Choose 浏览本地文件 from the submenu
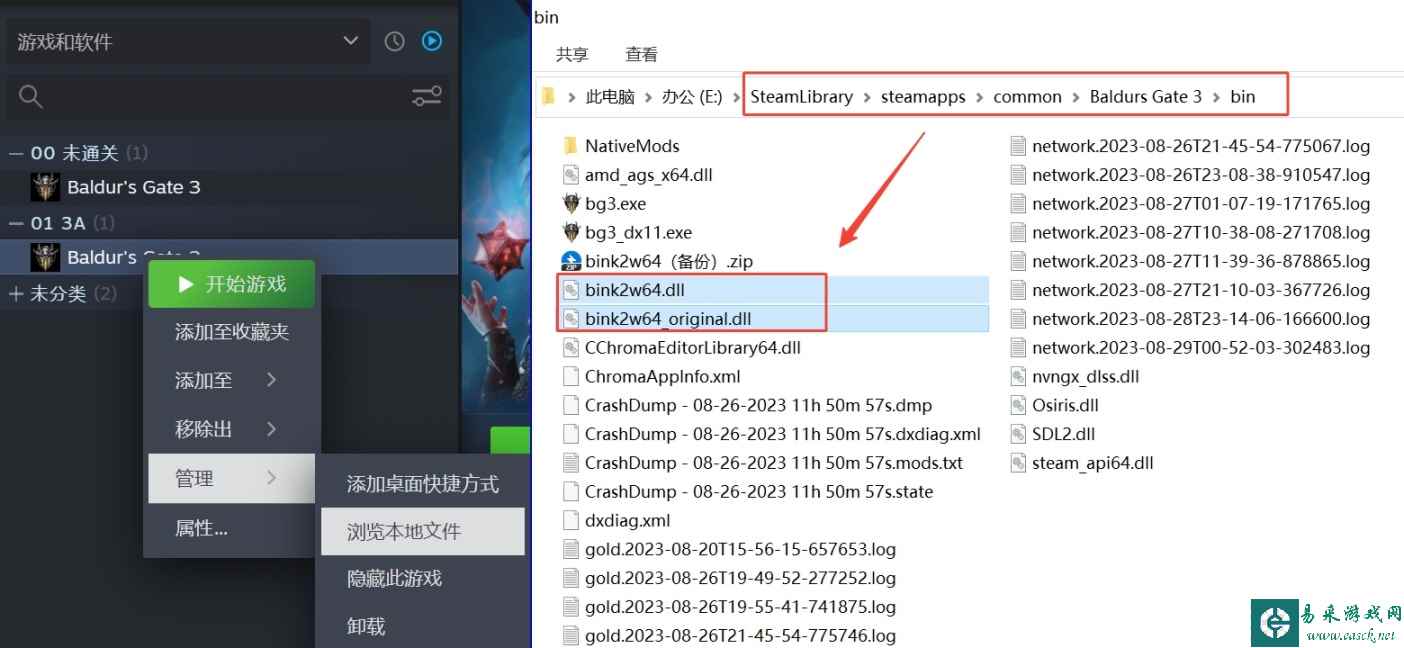1404x648 pixels. tap(422, 531)
